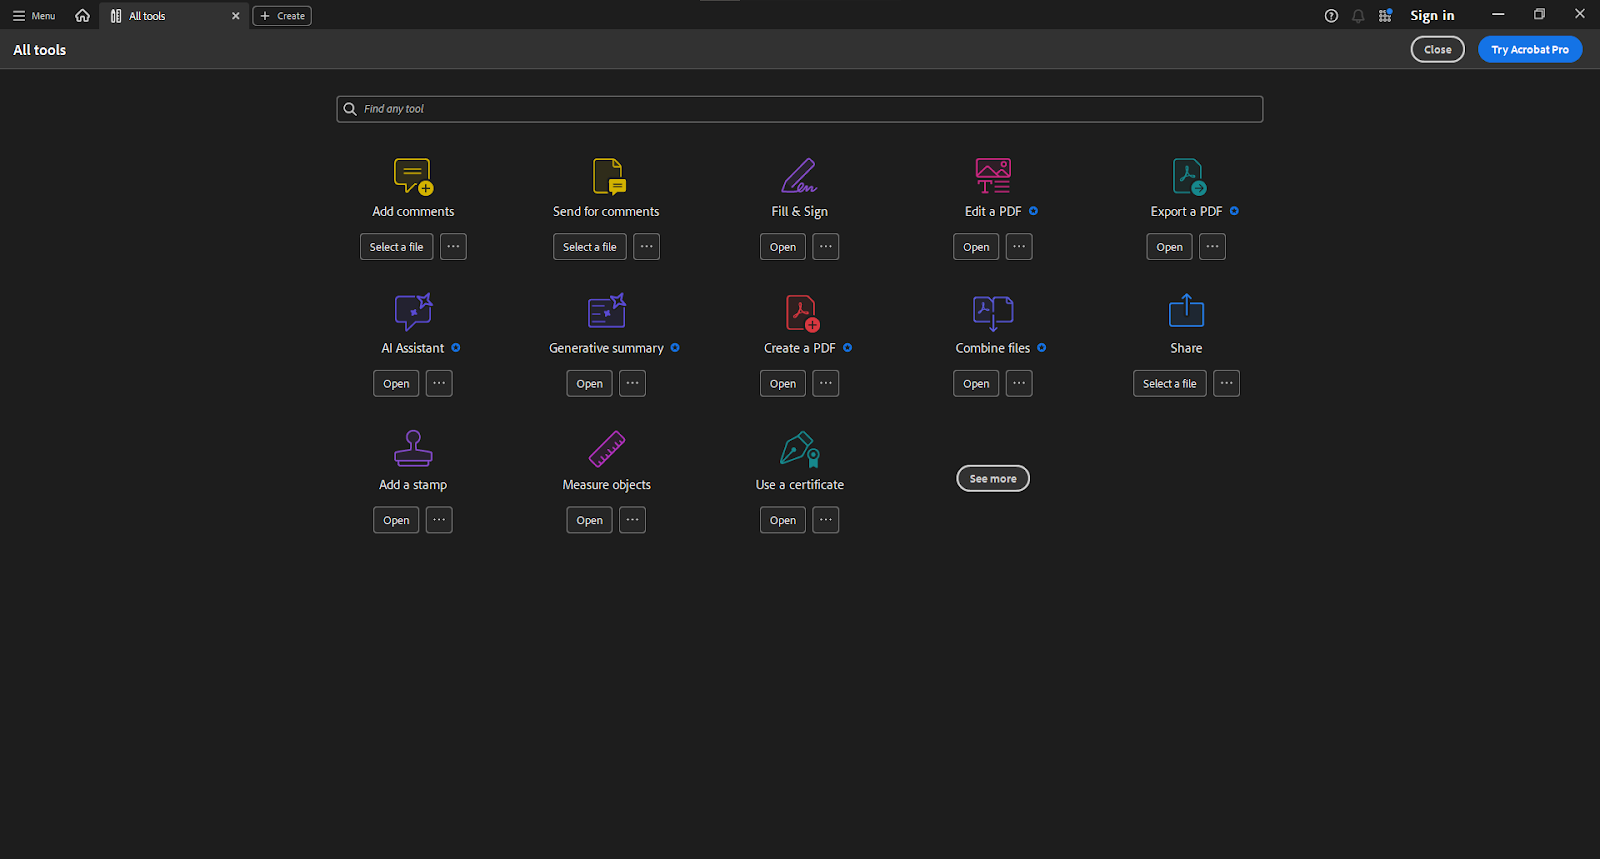Open more options for Share
This screenshot has width=1600, height=859.
1226,383
